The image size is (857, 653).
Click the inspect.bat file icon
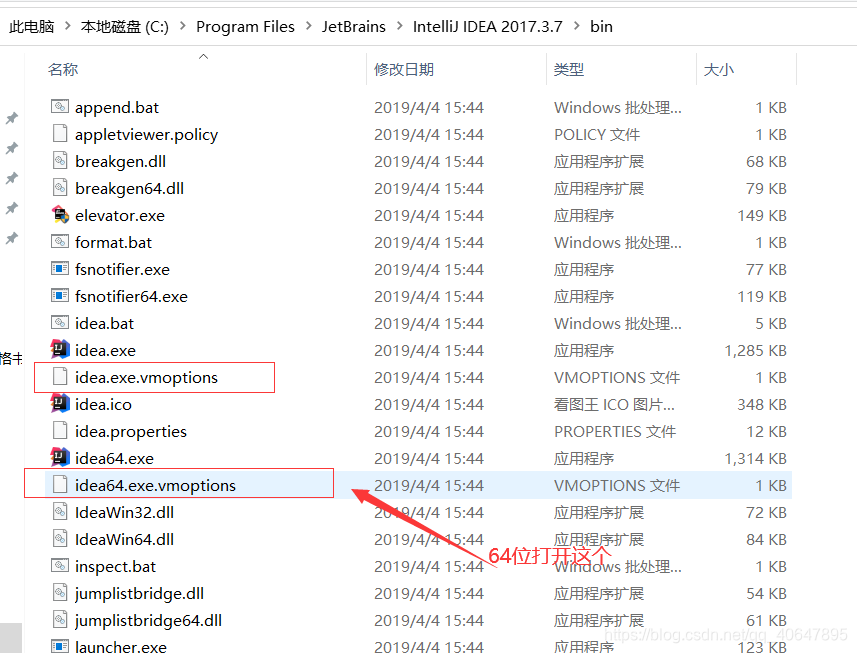(60, 566)
